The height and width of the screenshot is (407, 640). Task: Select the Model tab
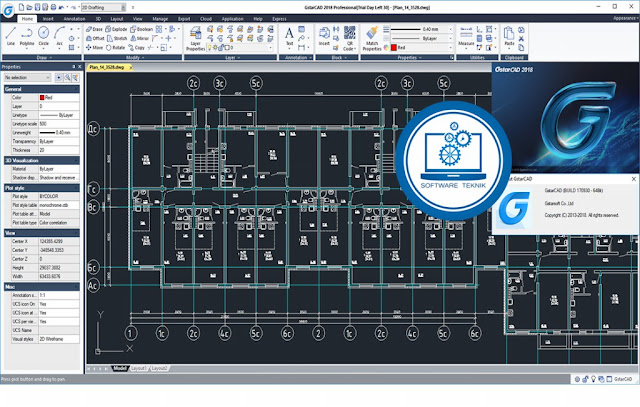click(x=120, y=368)
